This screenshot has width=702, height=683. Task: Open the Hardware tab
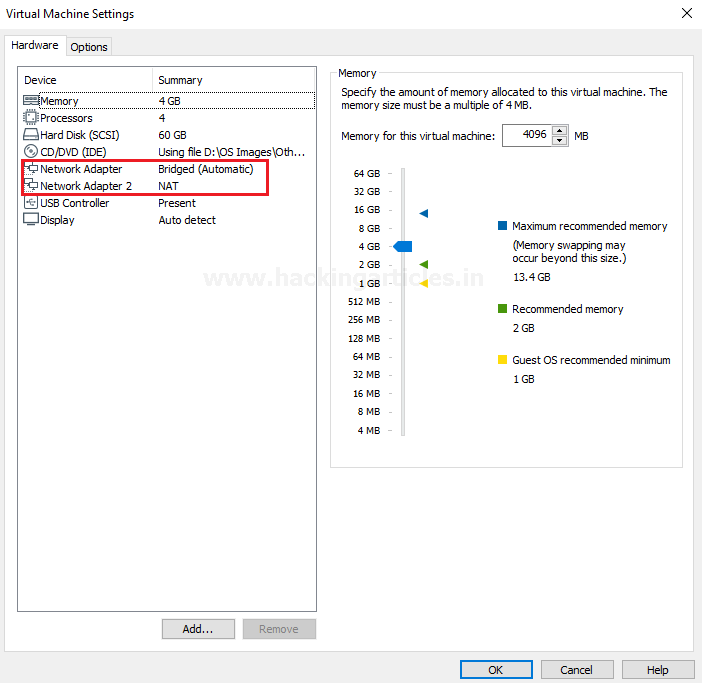click(34, 46)
